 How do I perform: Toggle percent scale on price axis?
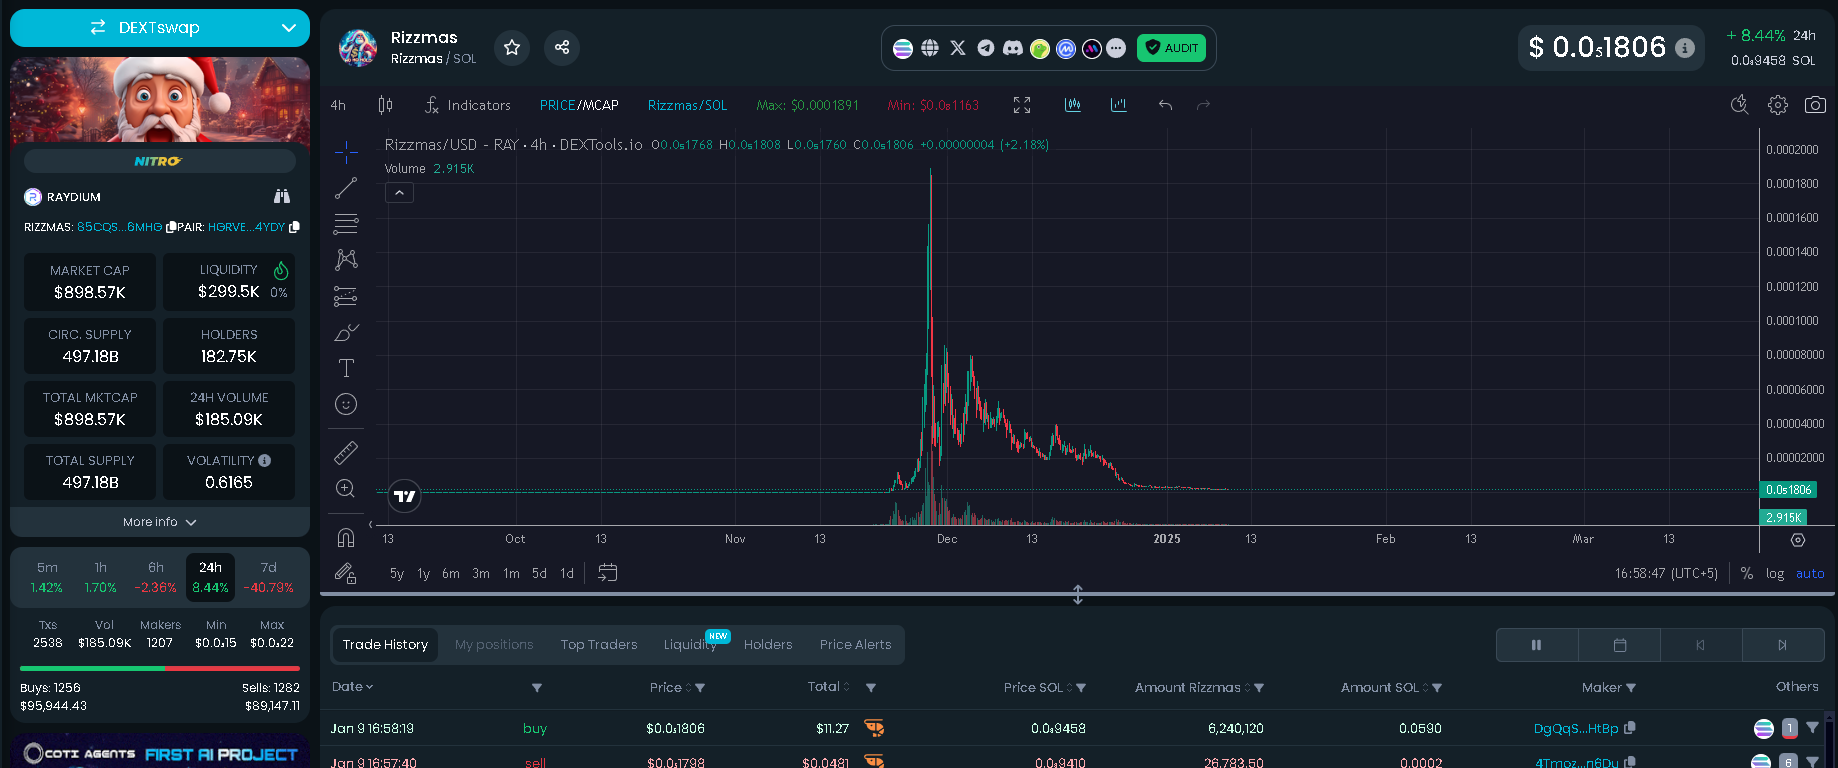[x=1746, y=573]
